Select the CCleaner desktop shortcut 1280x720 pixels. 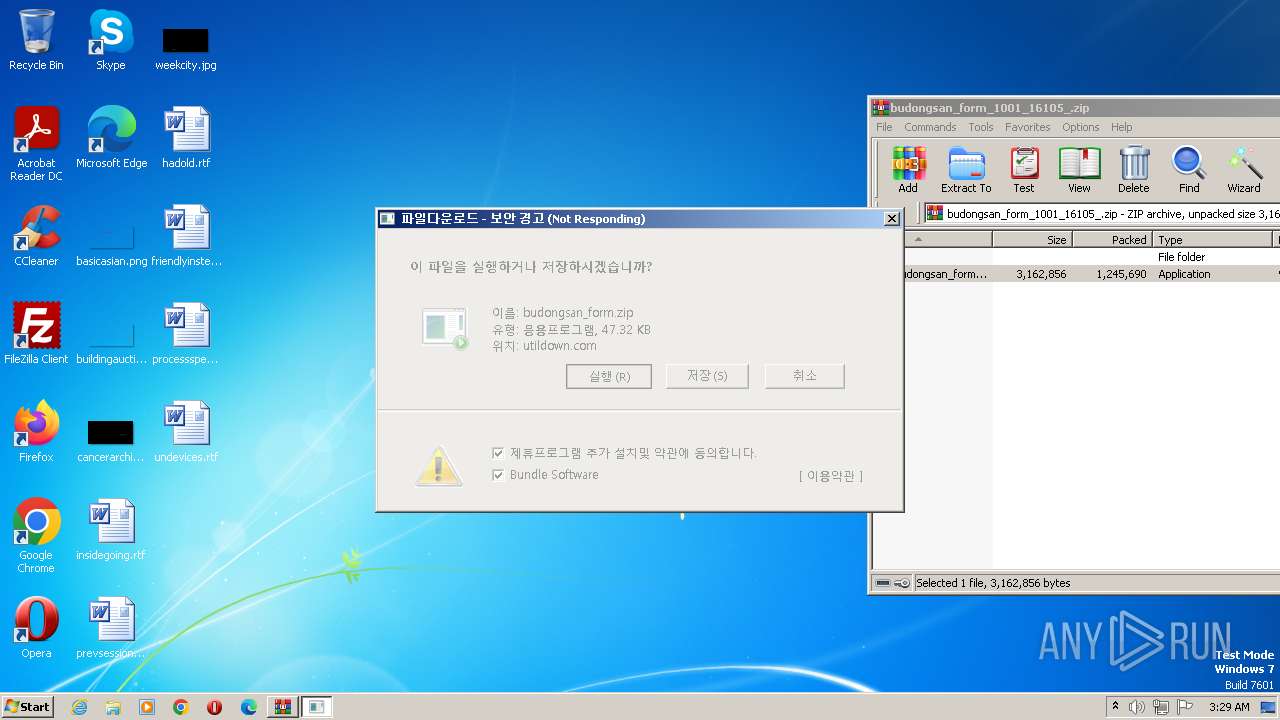36,236
